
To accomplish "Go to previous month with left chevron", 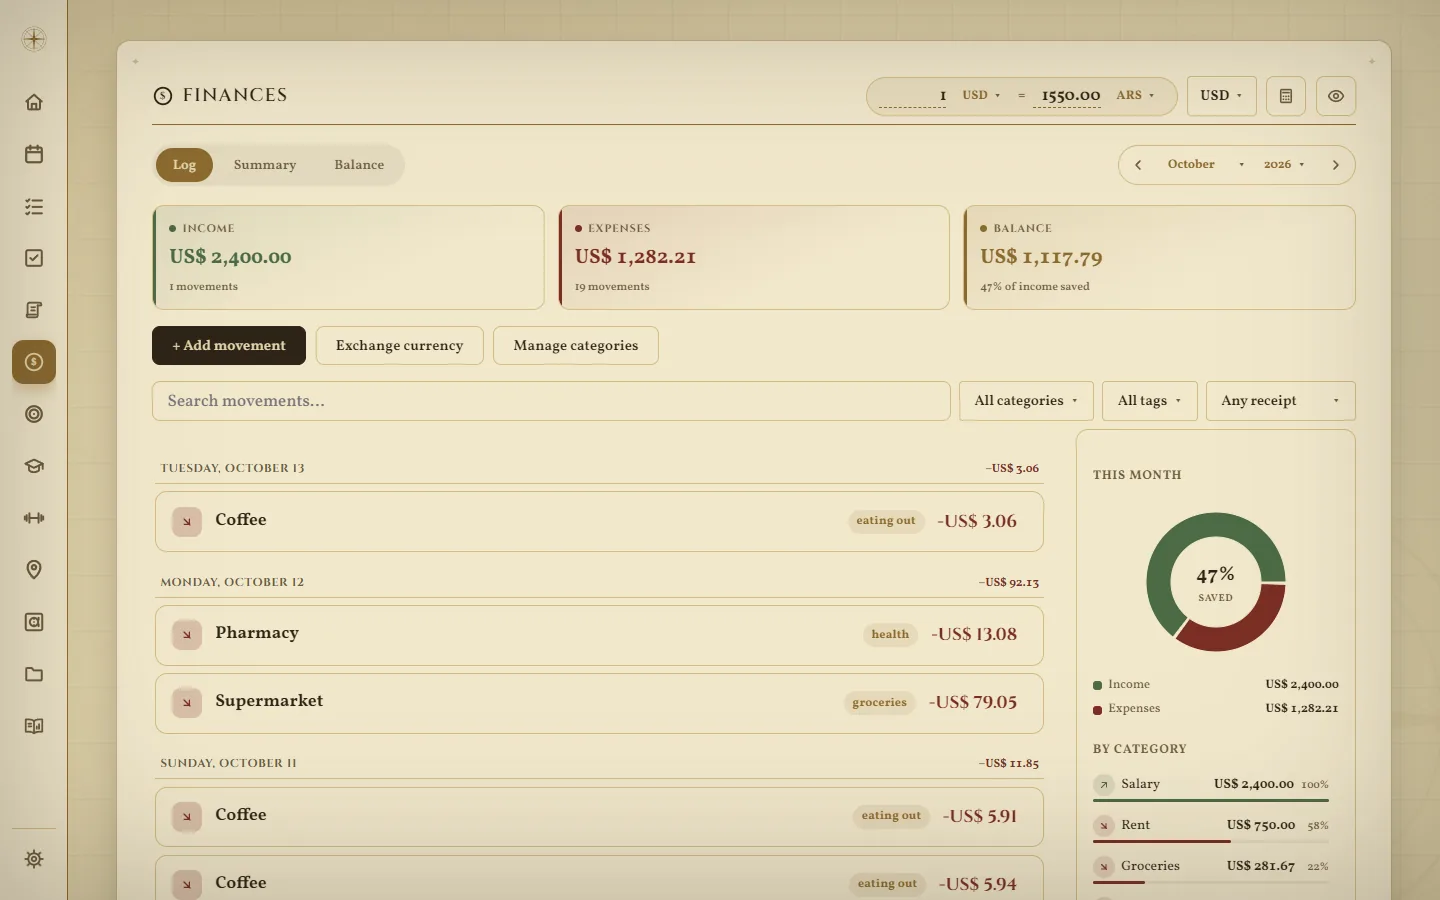I will (1138, 165).
